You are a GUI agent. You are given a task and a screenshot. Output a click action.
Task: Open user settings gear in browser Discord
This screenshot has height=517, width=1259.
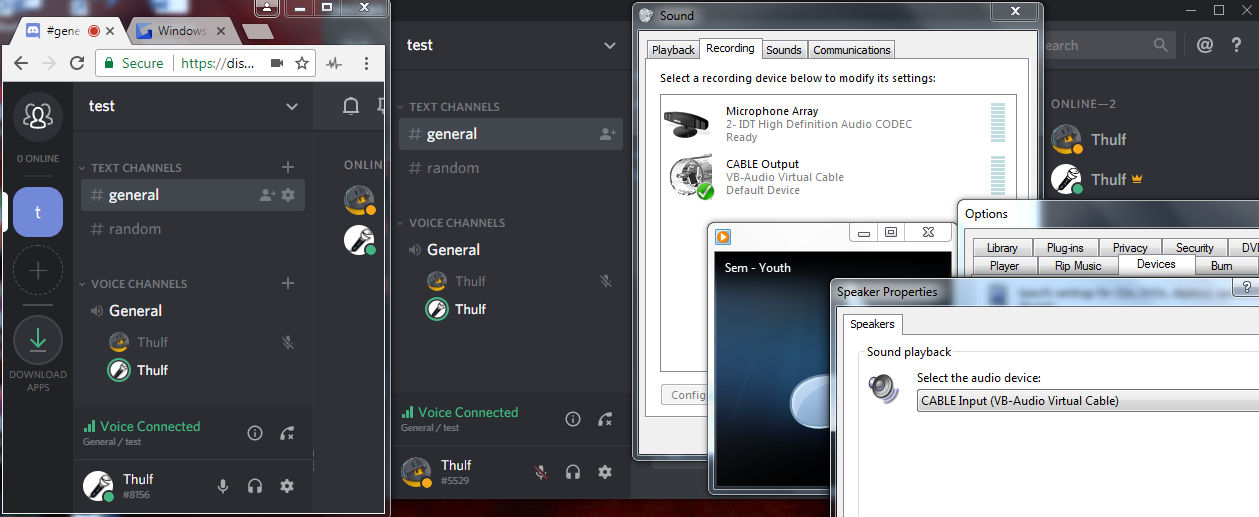tap(287, 486)
